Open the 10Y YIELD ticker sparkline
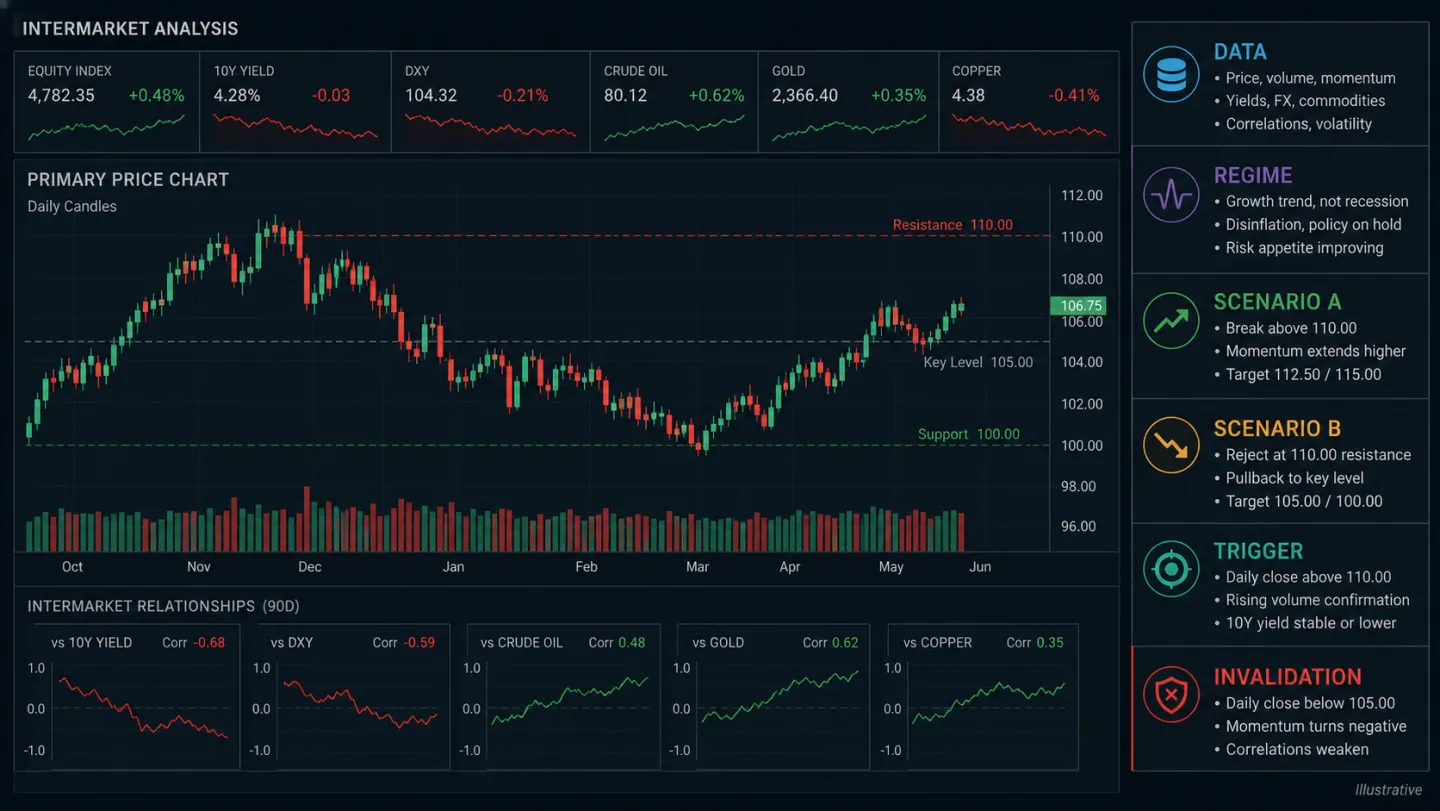This screenshot has height=811, width=1440. (x=295, y=127)
